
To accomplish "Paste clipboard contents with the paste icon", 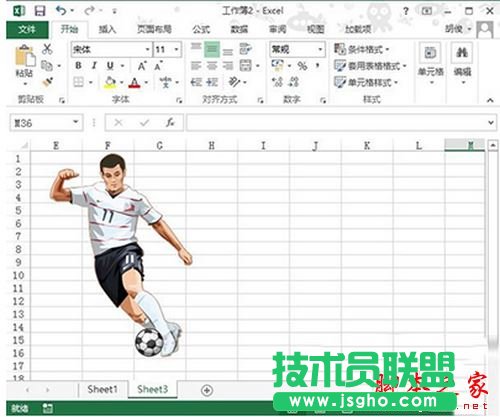I will pos(25,55).
